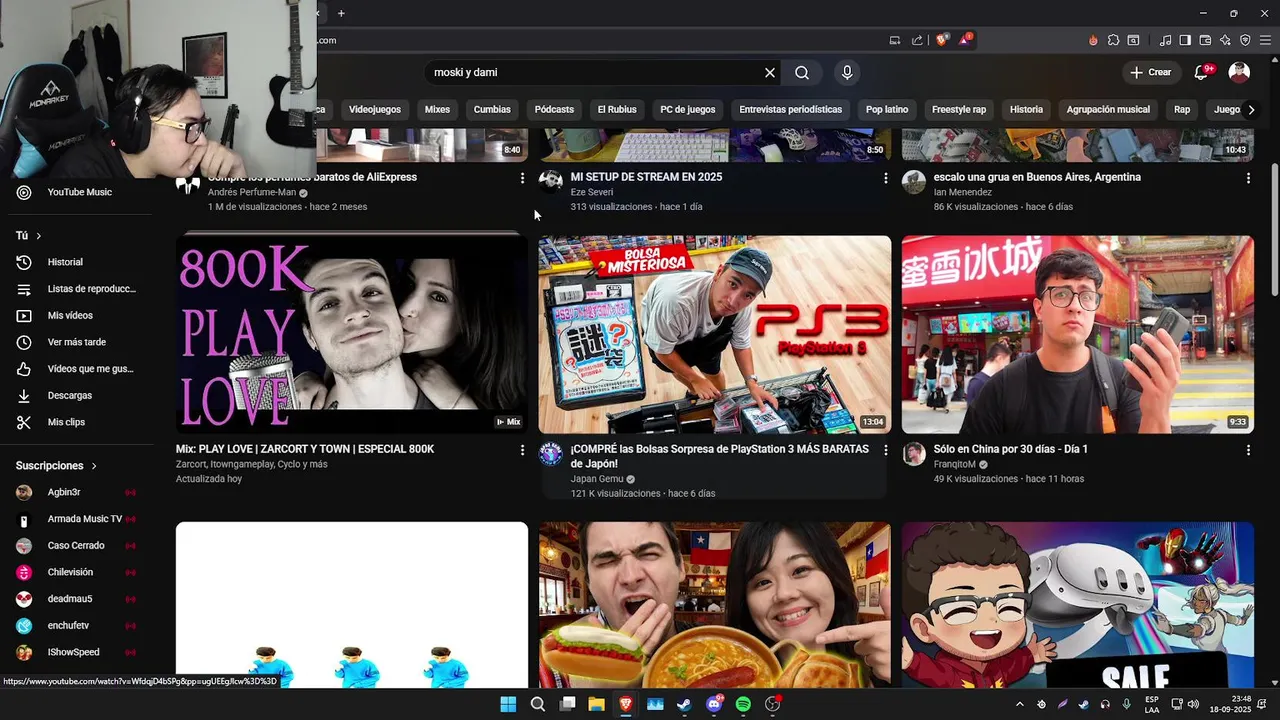Open YouTube notifications bell
This screenshot has height=720, width=1280.
tap(1203, 72)
